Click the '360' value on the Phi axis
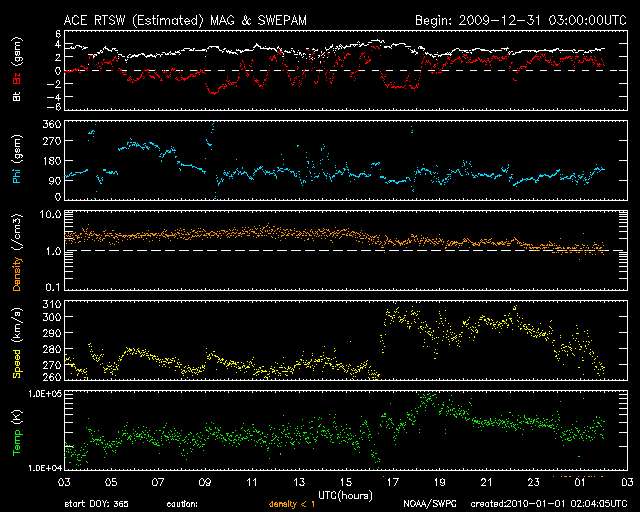The width and height of the screenshot is (640, 512). [52, 124]
